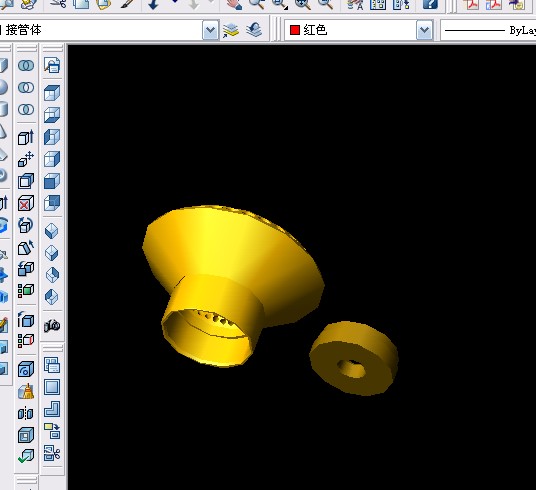The height and width of the screenshot is (490, 536).
Task: Switch to Back view
Action: 52,203
